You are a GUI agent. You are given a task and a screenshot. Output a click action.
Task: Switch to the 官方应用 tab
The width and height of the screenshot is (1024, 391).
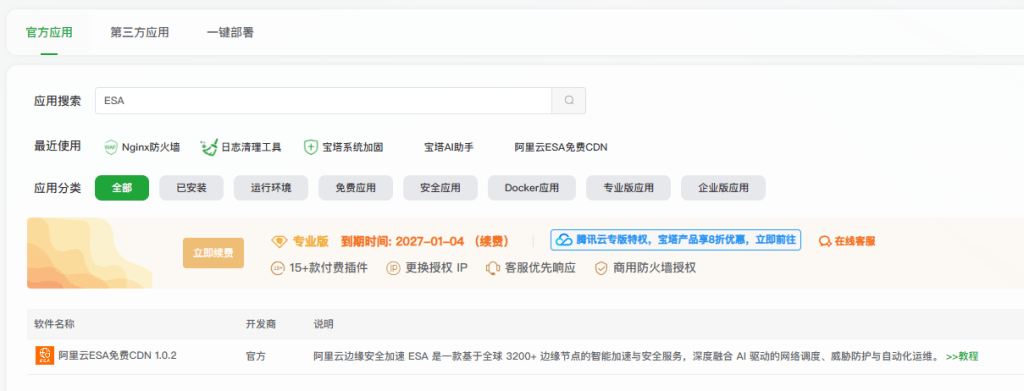coord(49,33)
